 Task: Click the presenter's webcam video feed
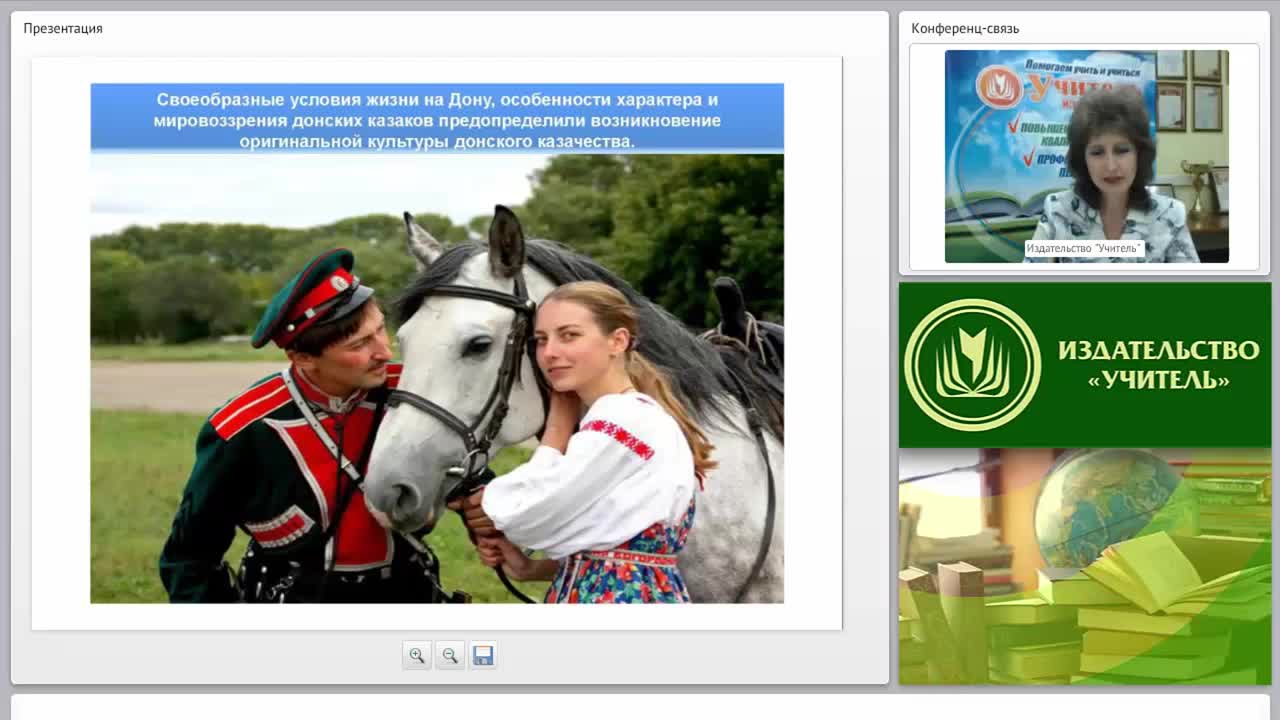point(1086,156)
